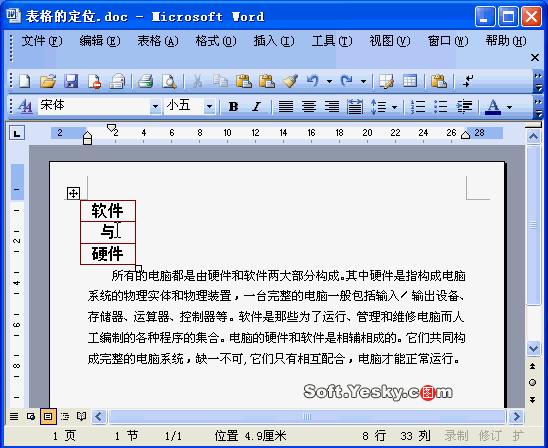Screen dimensions: 548x448
Task: Click the Show/Hide formatting marks icon
Action: coord(467,81)
